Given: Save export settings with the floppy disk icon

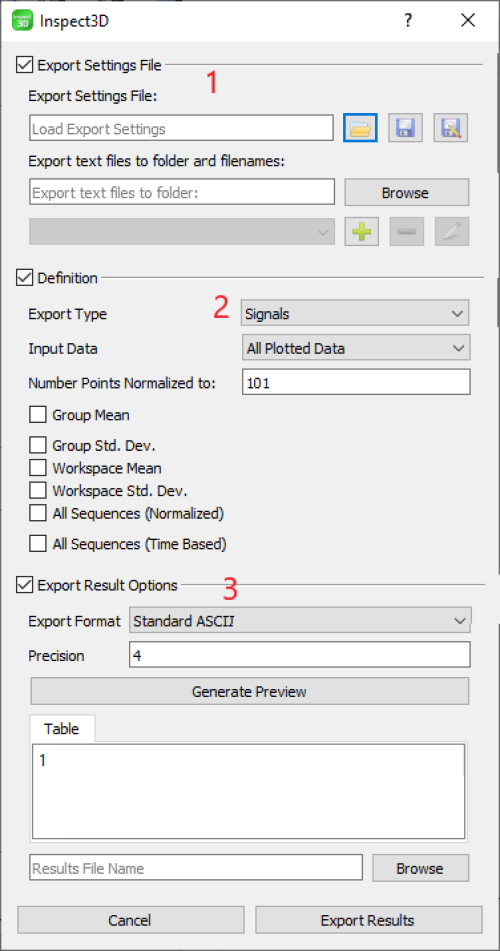Looking at the screenshot, I should (x=405, y=129).
